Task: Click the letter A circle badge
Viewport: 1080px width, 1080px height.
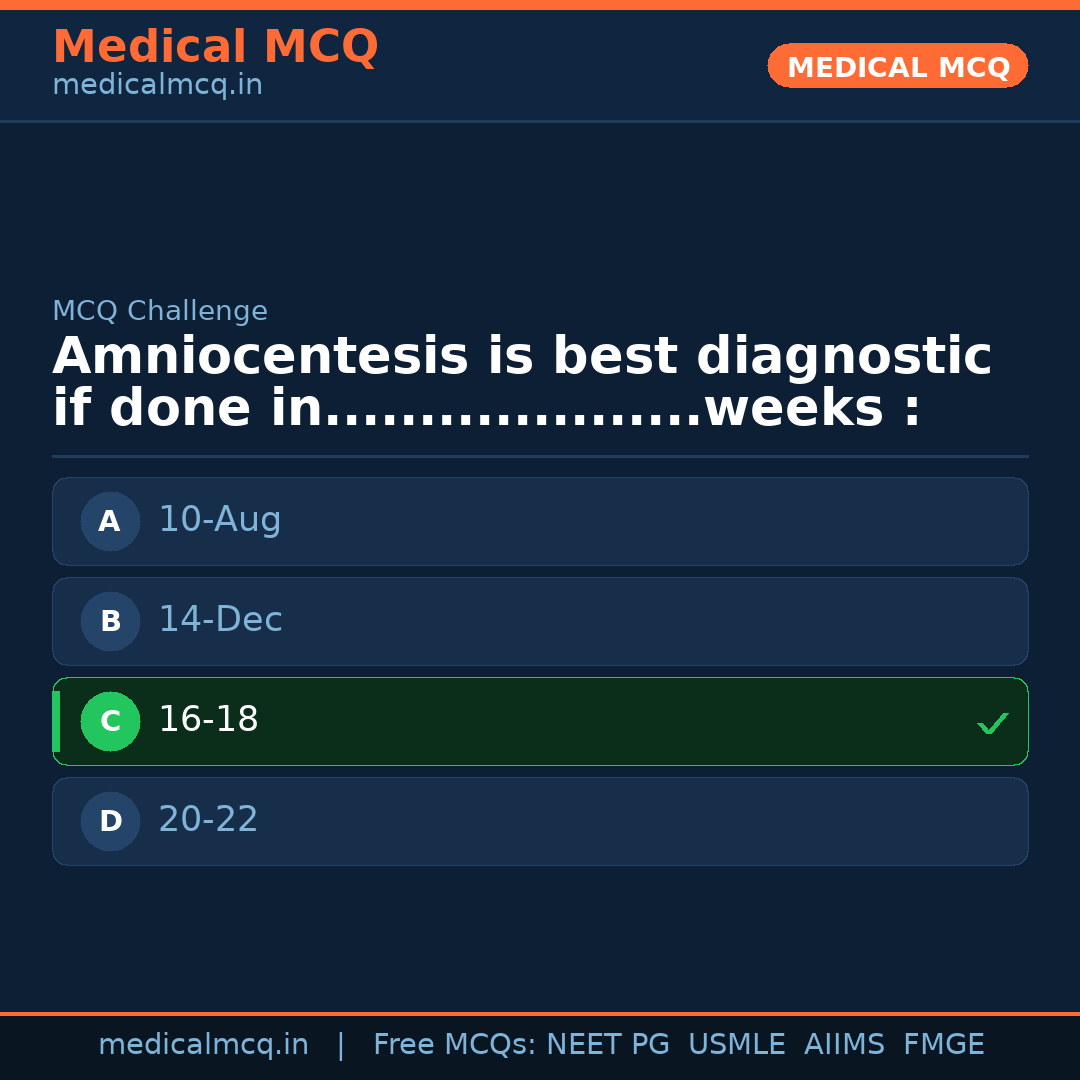Action: [110, 521]
